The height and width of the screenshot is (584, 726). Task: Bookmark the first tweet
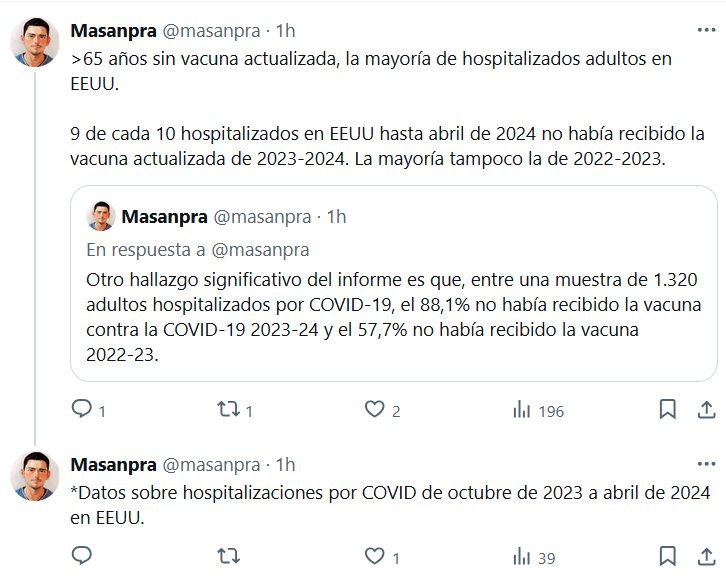click(668, 409)
